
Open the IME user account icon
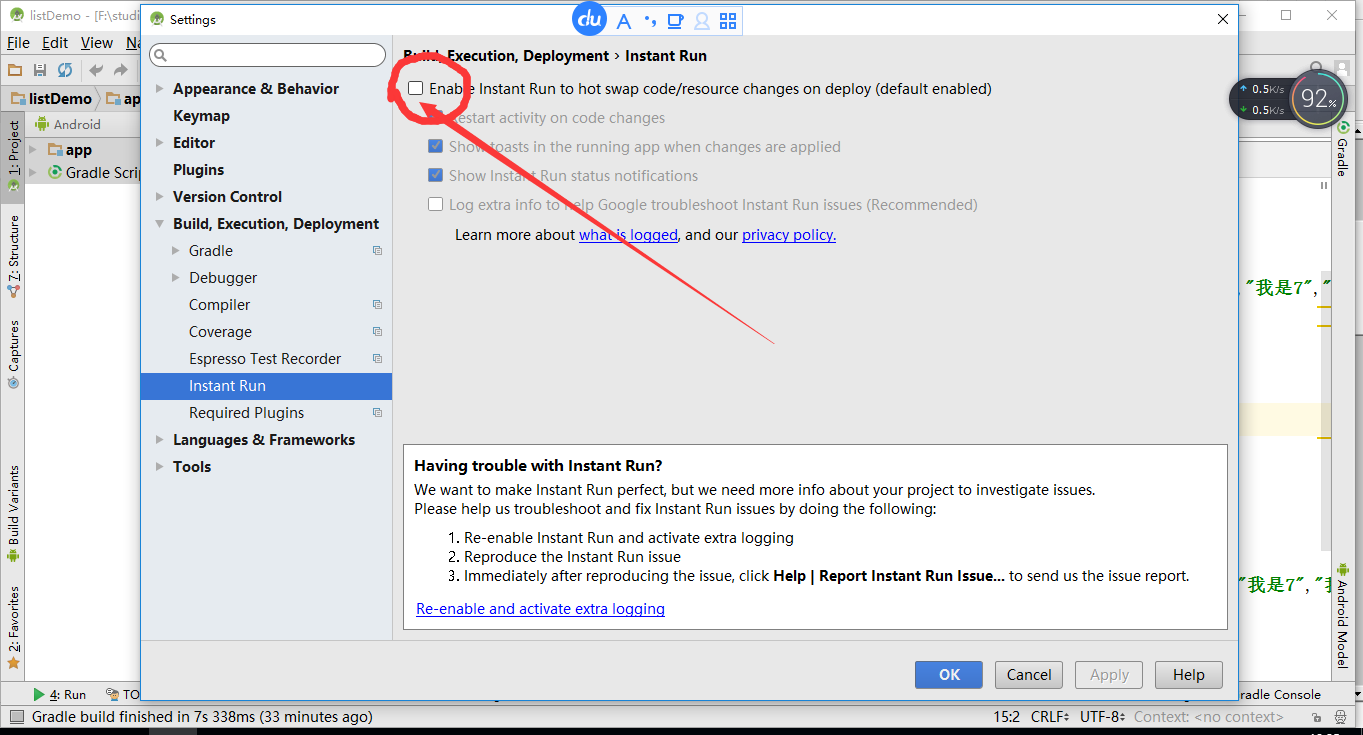pos(702,21)
